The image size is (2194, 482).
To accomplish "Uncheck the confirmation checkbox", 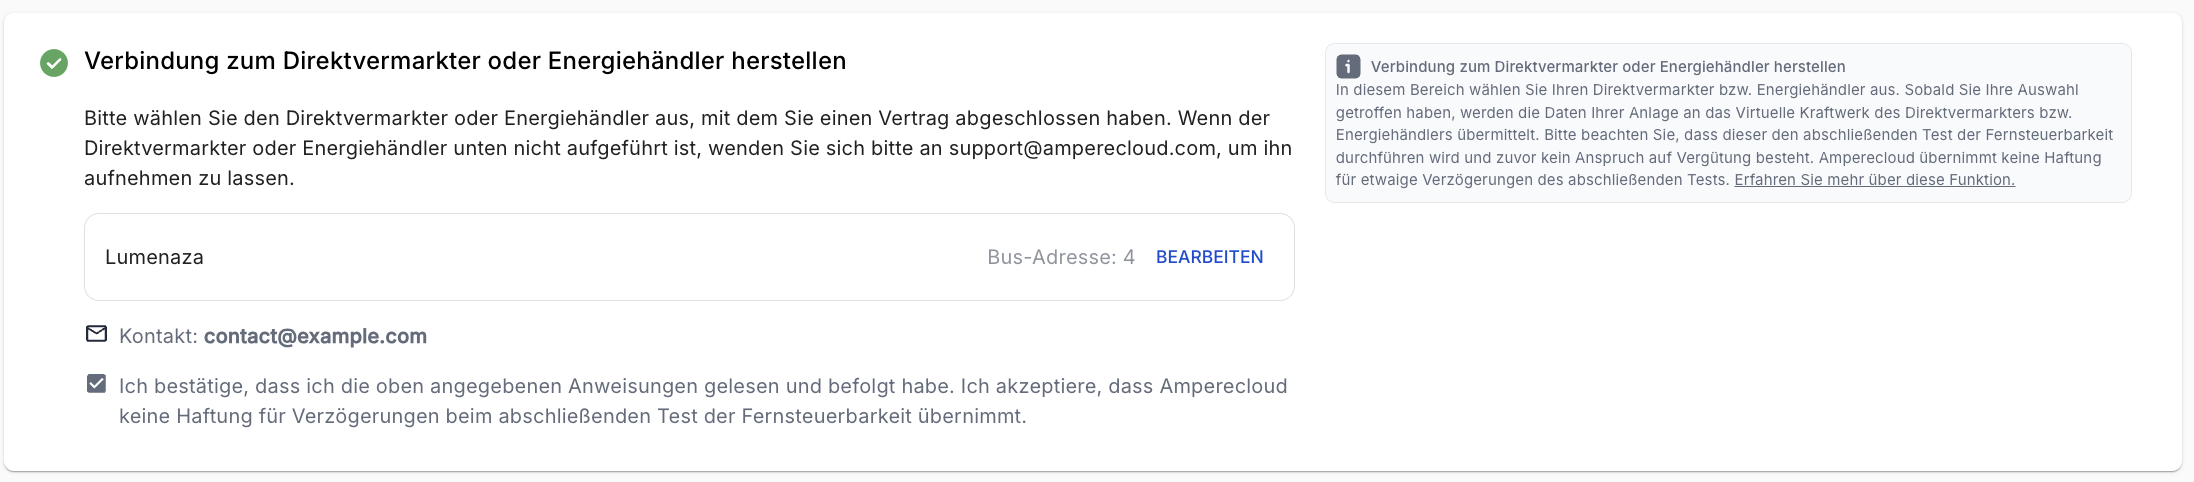I will (x=96, y=384).
